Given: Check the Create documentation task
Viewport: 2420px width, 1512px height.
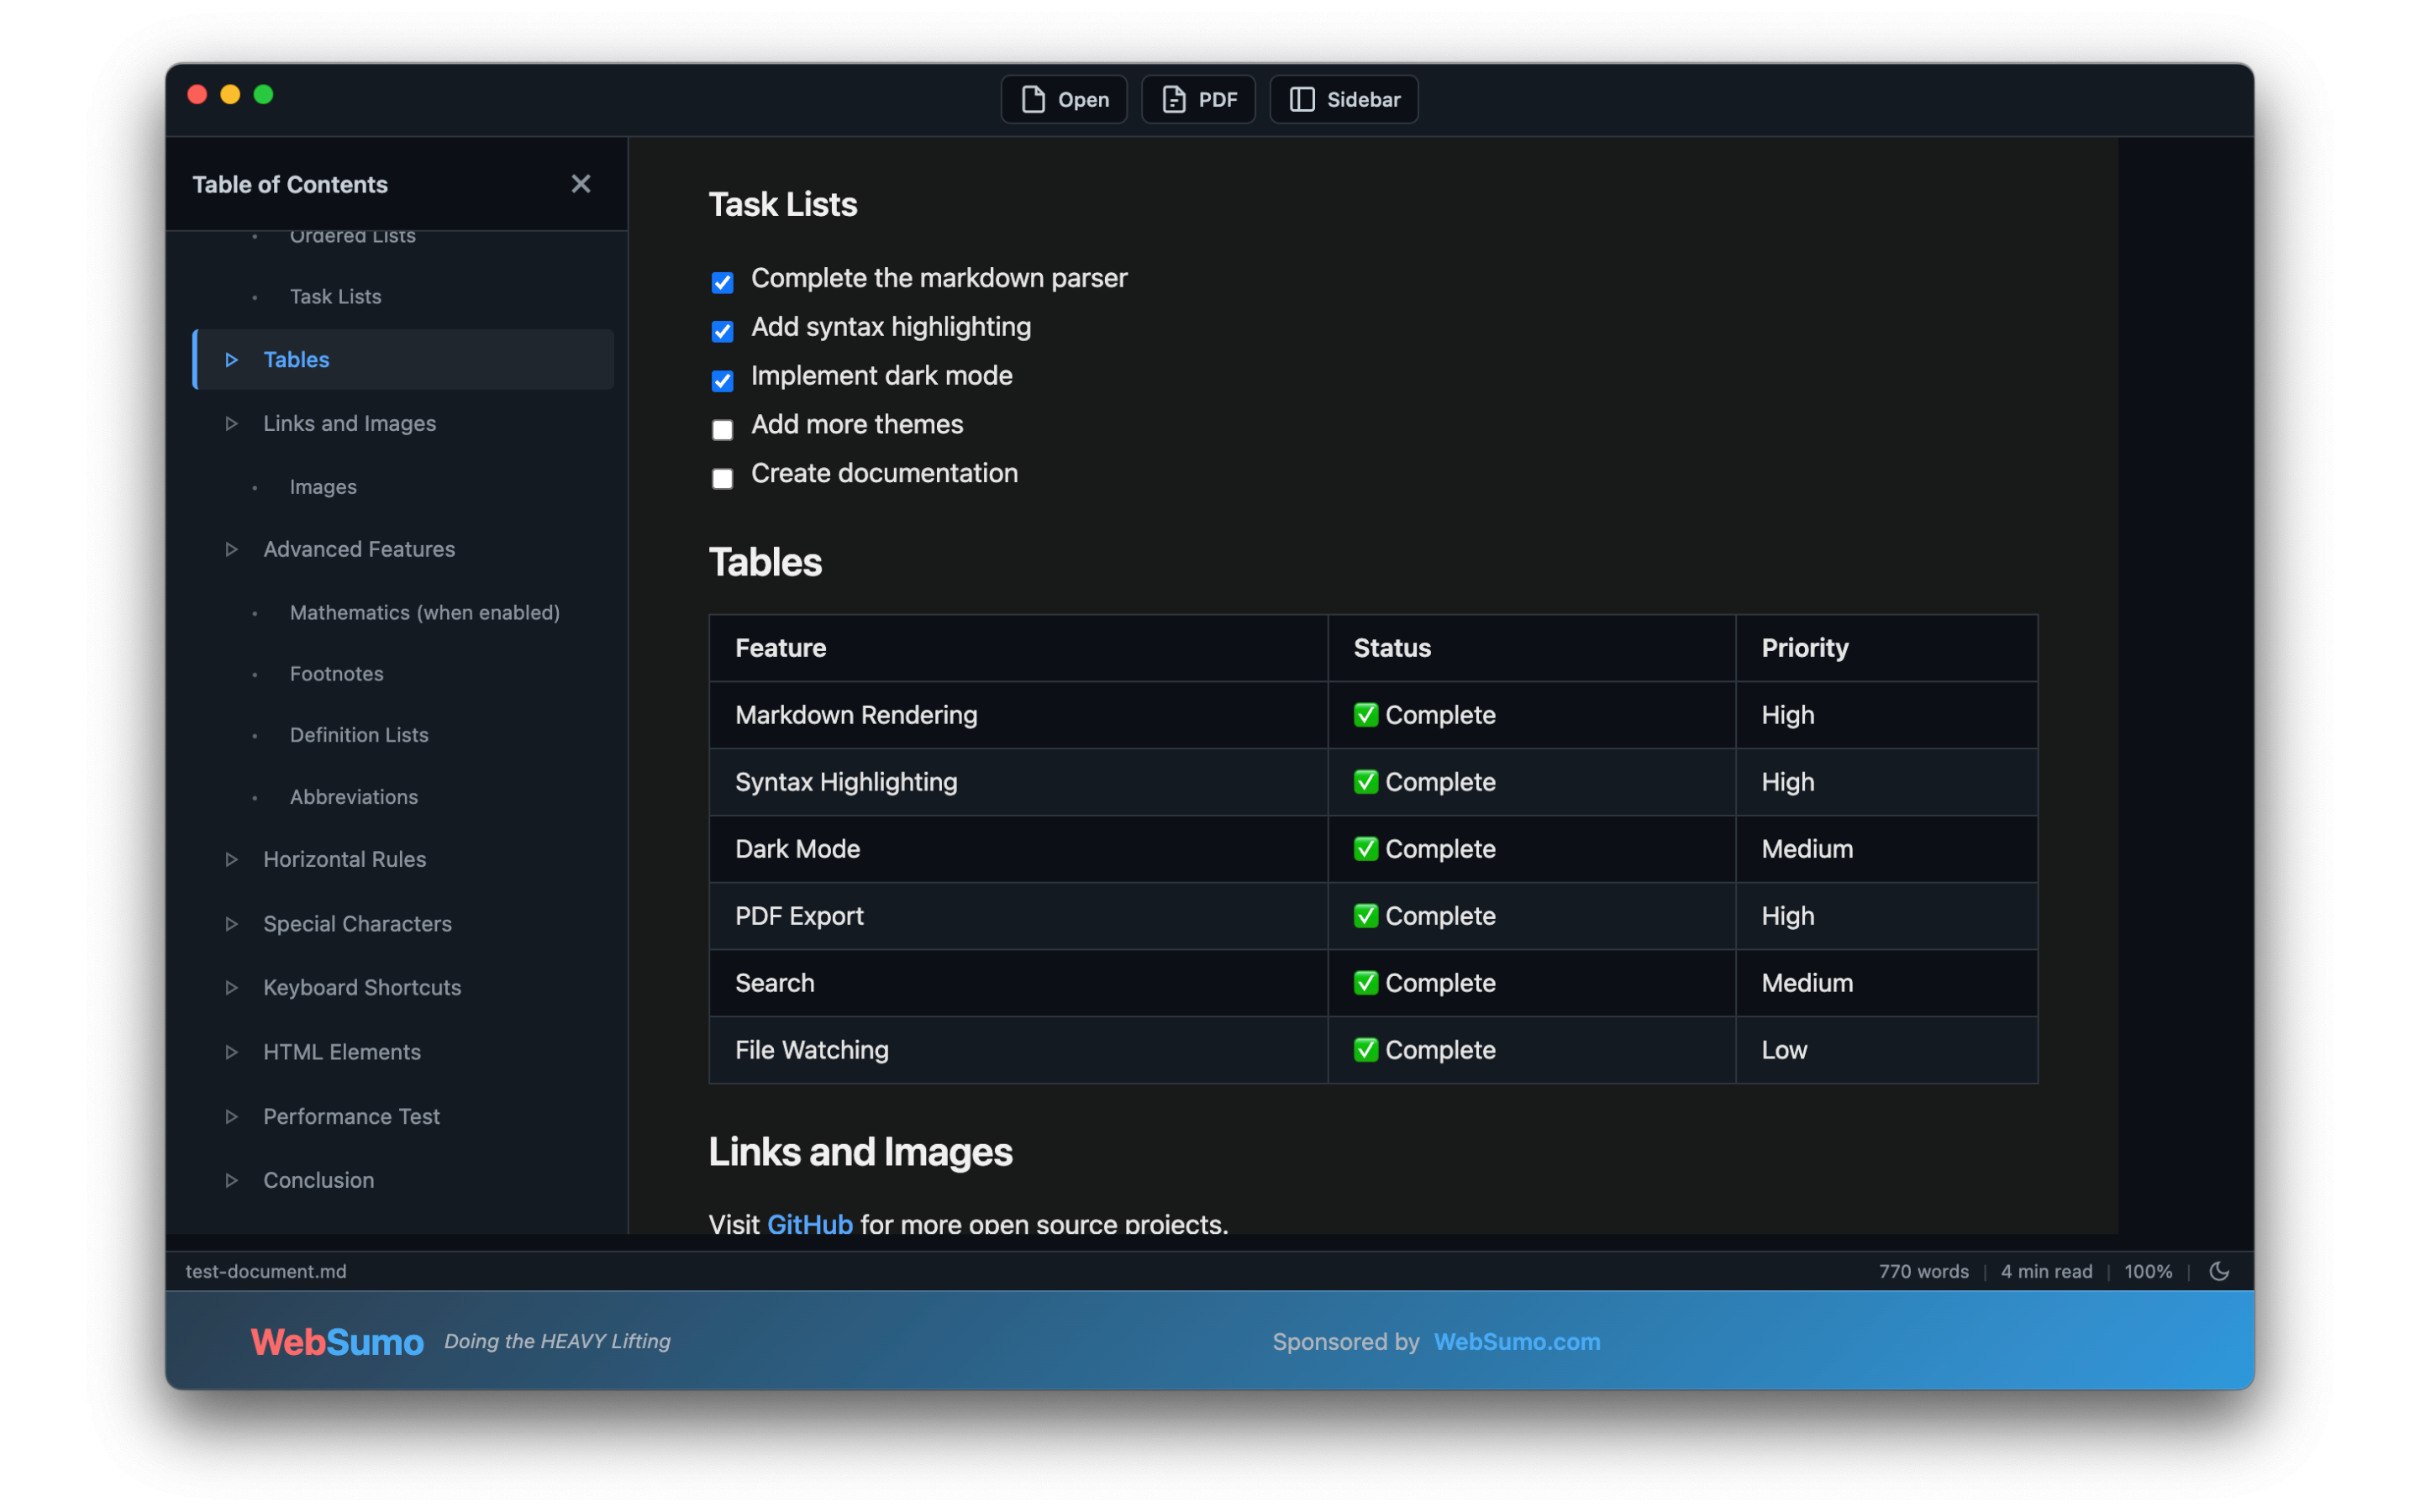Looking at the screenshot, I should [x=722, y=478].
